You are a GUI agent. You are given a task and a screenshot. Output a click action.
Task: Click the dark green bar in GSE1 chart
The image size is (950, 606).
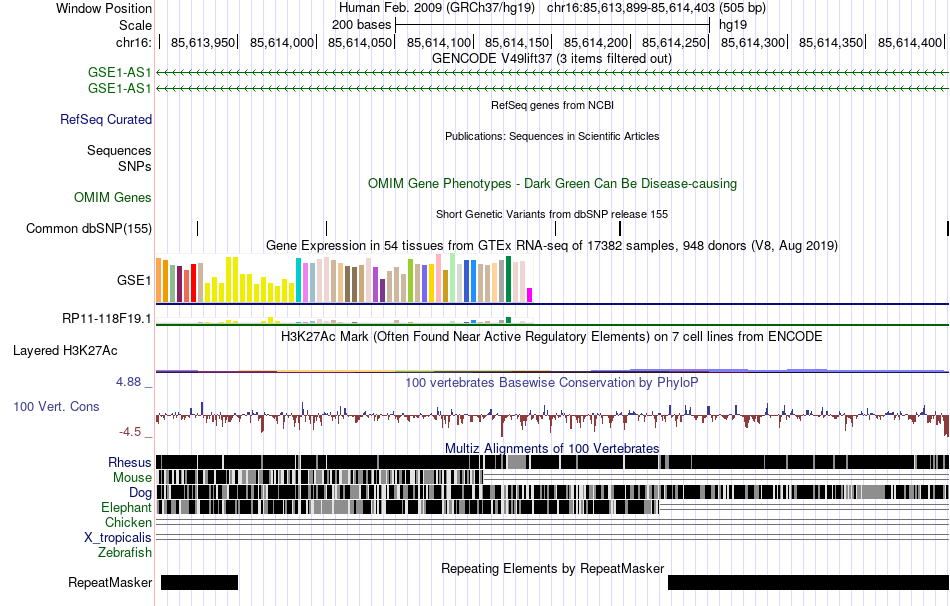tap(508, 279)
